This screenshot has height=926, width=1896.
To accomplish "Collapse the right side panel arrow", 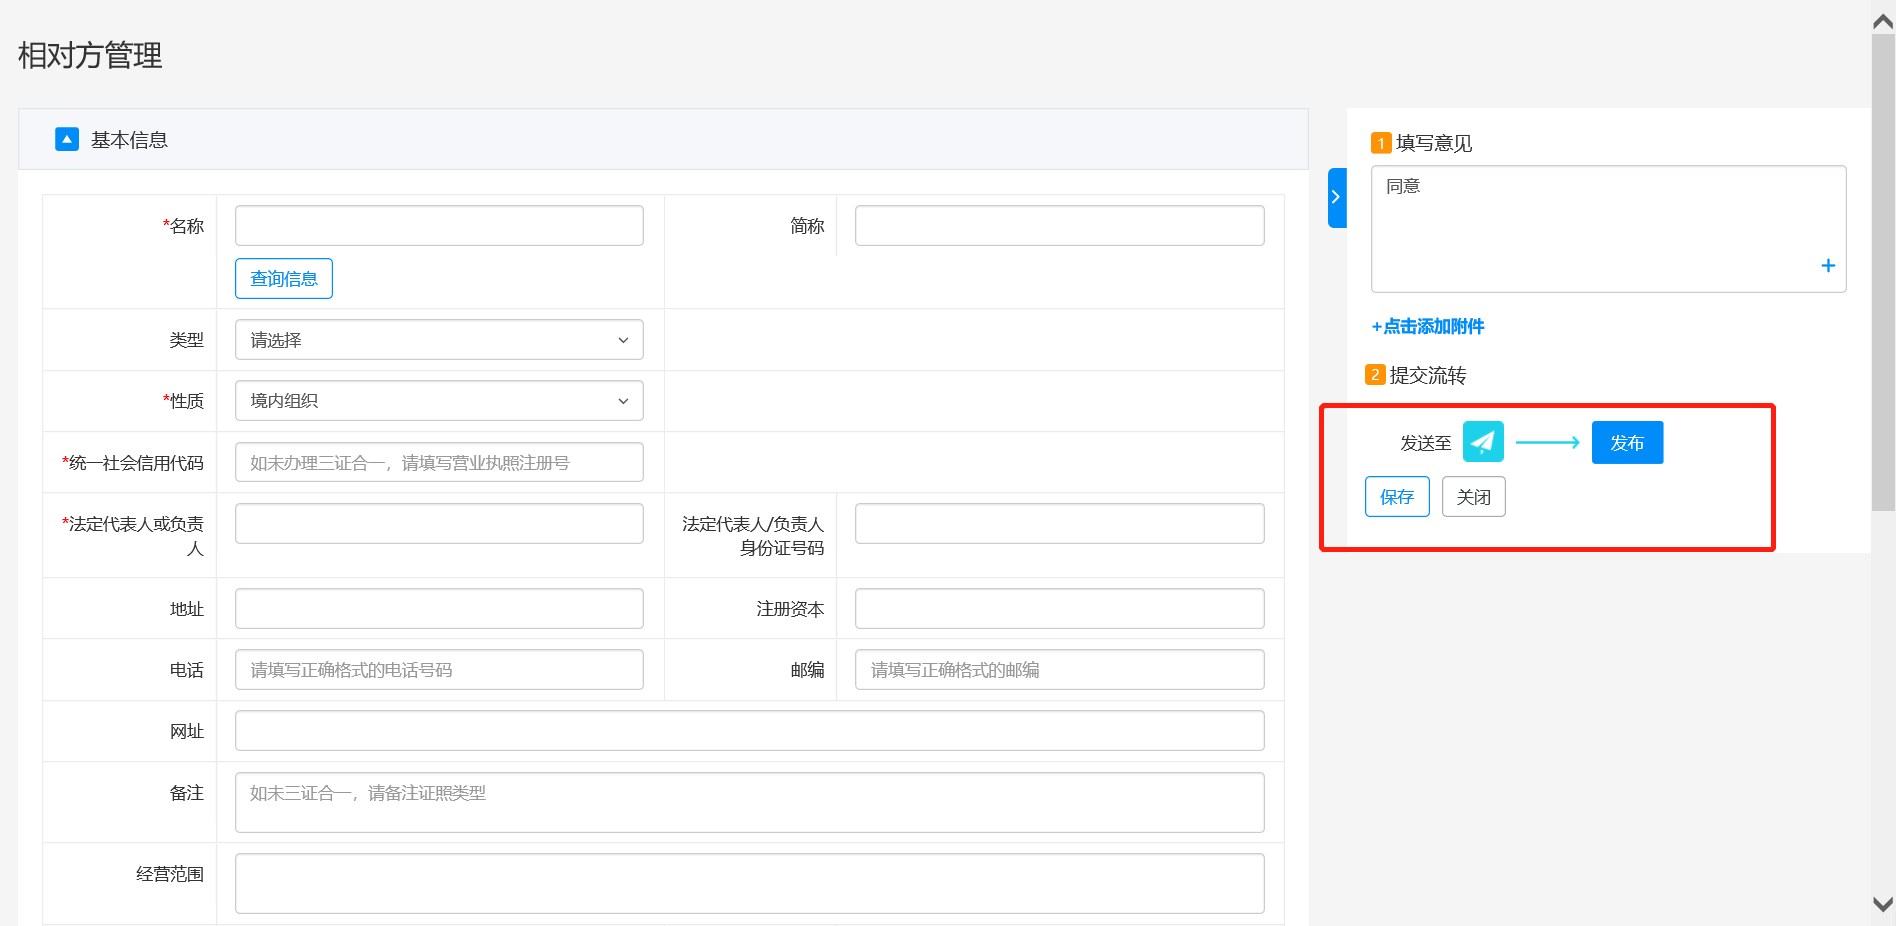I will pyautogui.click(x=1336, y=198).
